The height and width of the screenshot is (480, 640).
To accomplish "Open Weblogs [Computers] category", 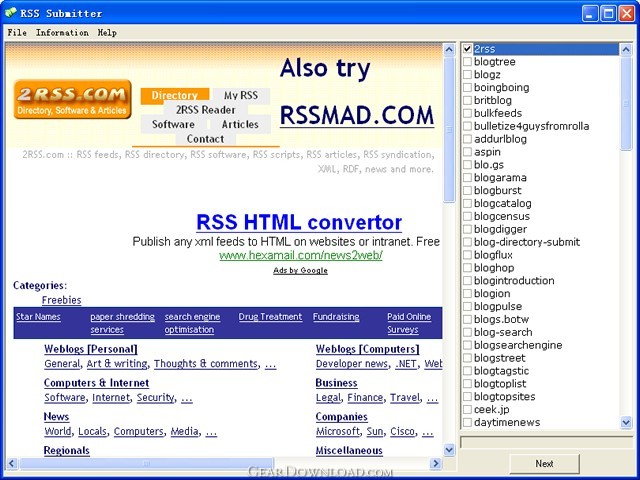I will pyautogui.click(x=367, y=349).
